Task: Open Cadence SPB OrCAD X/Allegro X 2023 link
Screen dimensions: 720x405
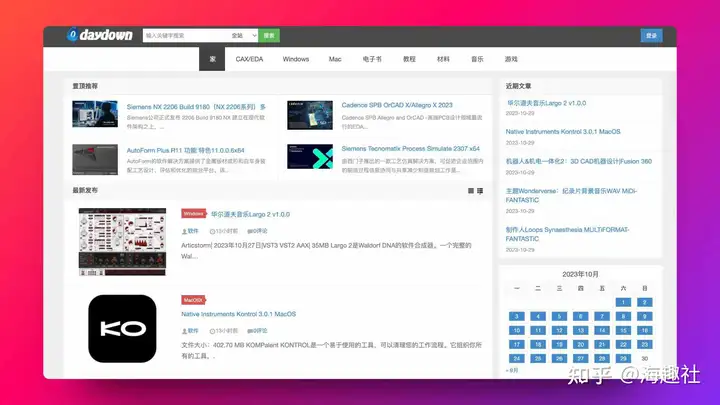Action: [397, 105]
